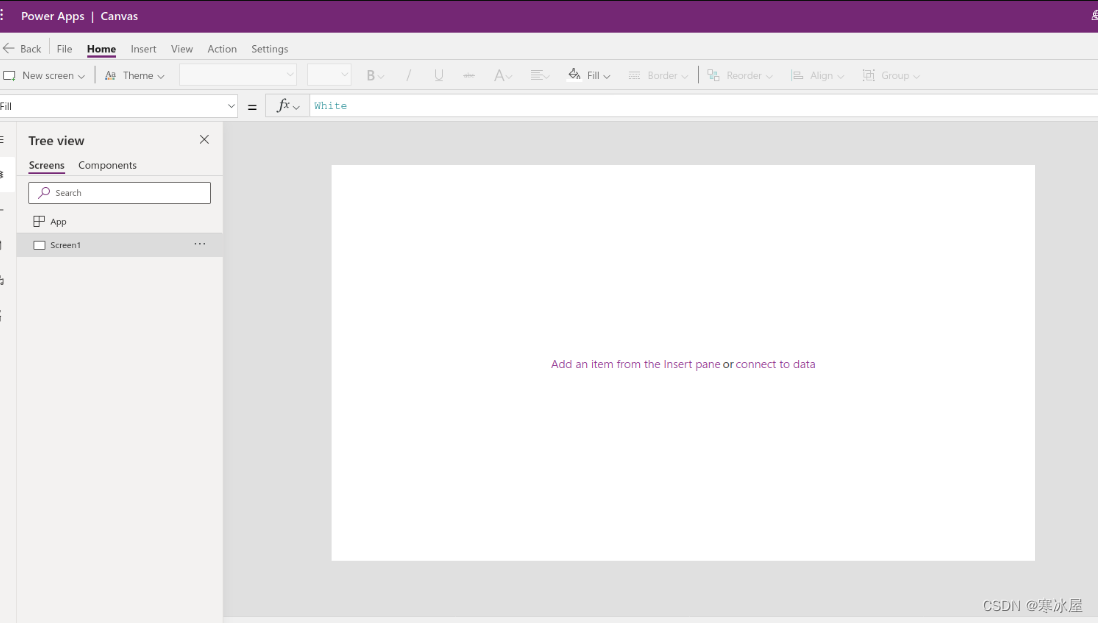Open the Fill color dropdown

pyautogui.click(x=589, y=75)
